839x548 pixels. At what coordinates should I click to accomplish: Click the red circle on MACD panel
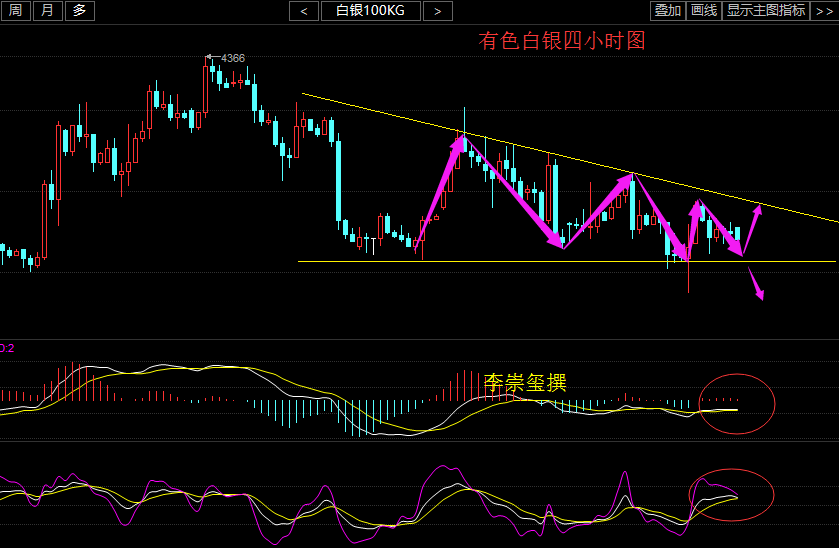click(x=737, y=404)
